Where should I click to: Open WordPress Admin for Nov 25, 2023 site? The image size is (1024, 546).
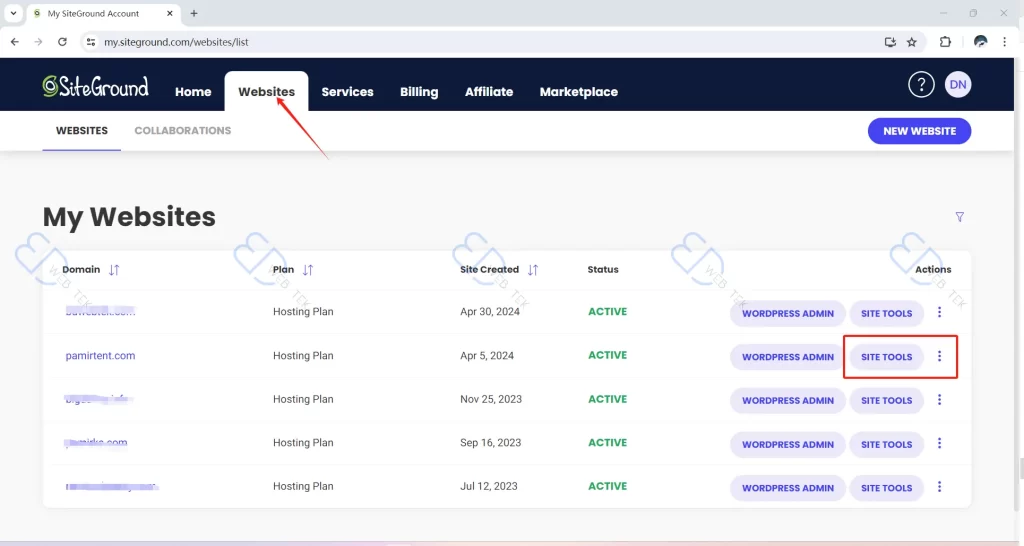pyautogui.click(x=788, y=400)
